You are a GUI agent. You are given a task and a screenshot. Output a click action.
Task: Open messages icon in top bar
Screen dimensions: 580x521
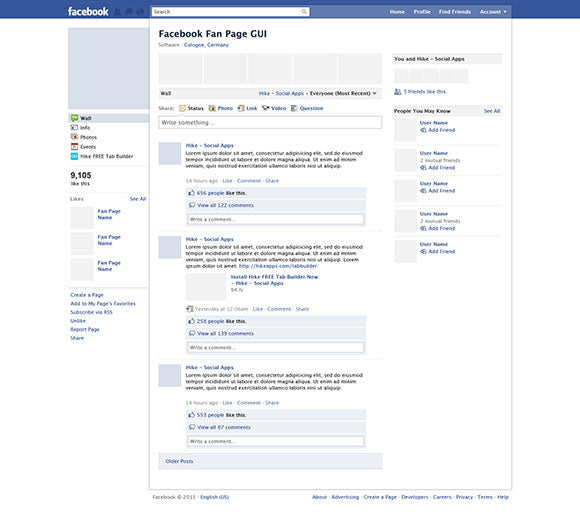pyautogui.click(x=129, y=12)
